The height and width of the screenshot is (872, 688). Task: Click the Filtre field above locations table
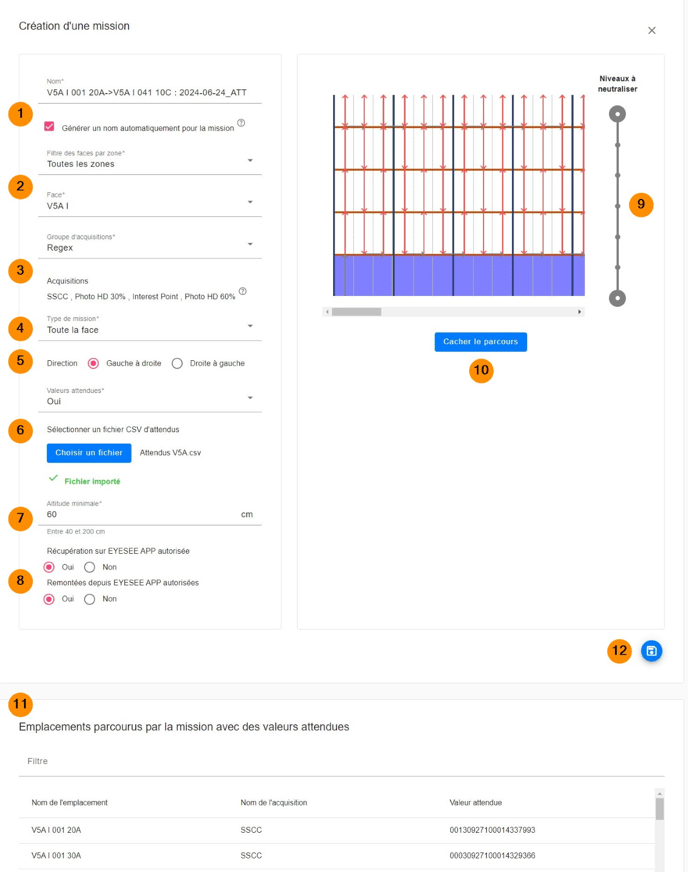click(x=340, y=762)
